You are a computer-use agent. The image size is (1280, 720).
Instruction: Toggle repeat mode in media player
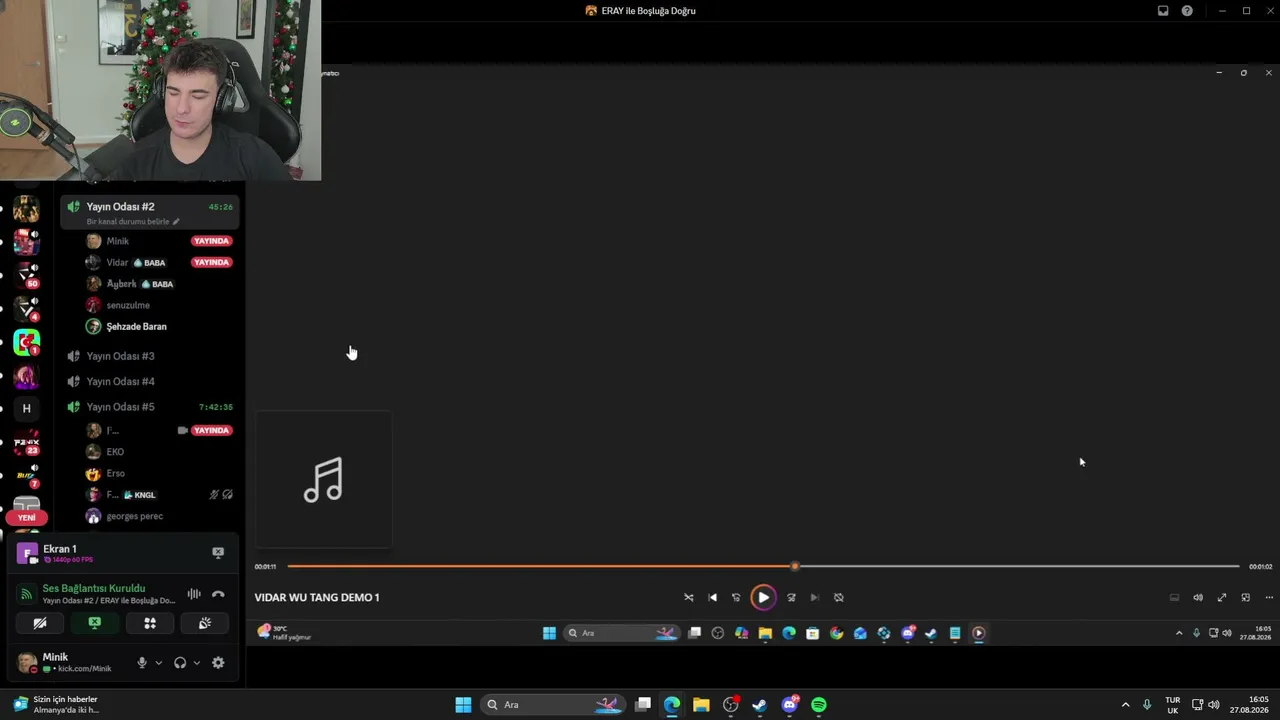(839, 597)
